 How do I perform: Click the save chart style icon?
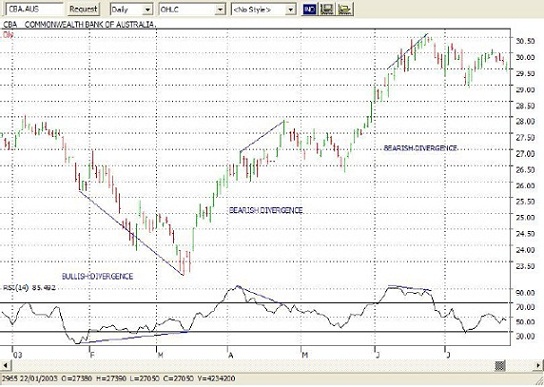tap(326, 9)
